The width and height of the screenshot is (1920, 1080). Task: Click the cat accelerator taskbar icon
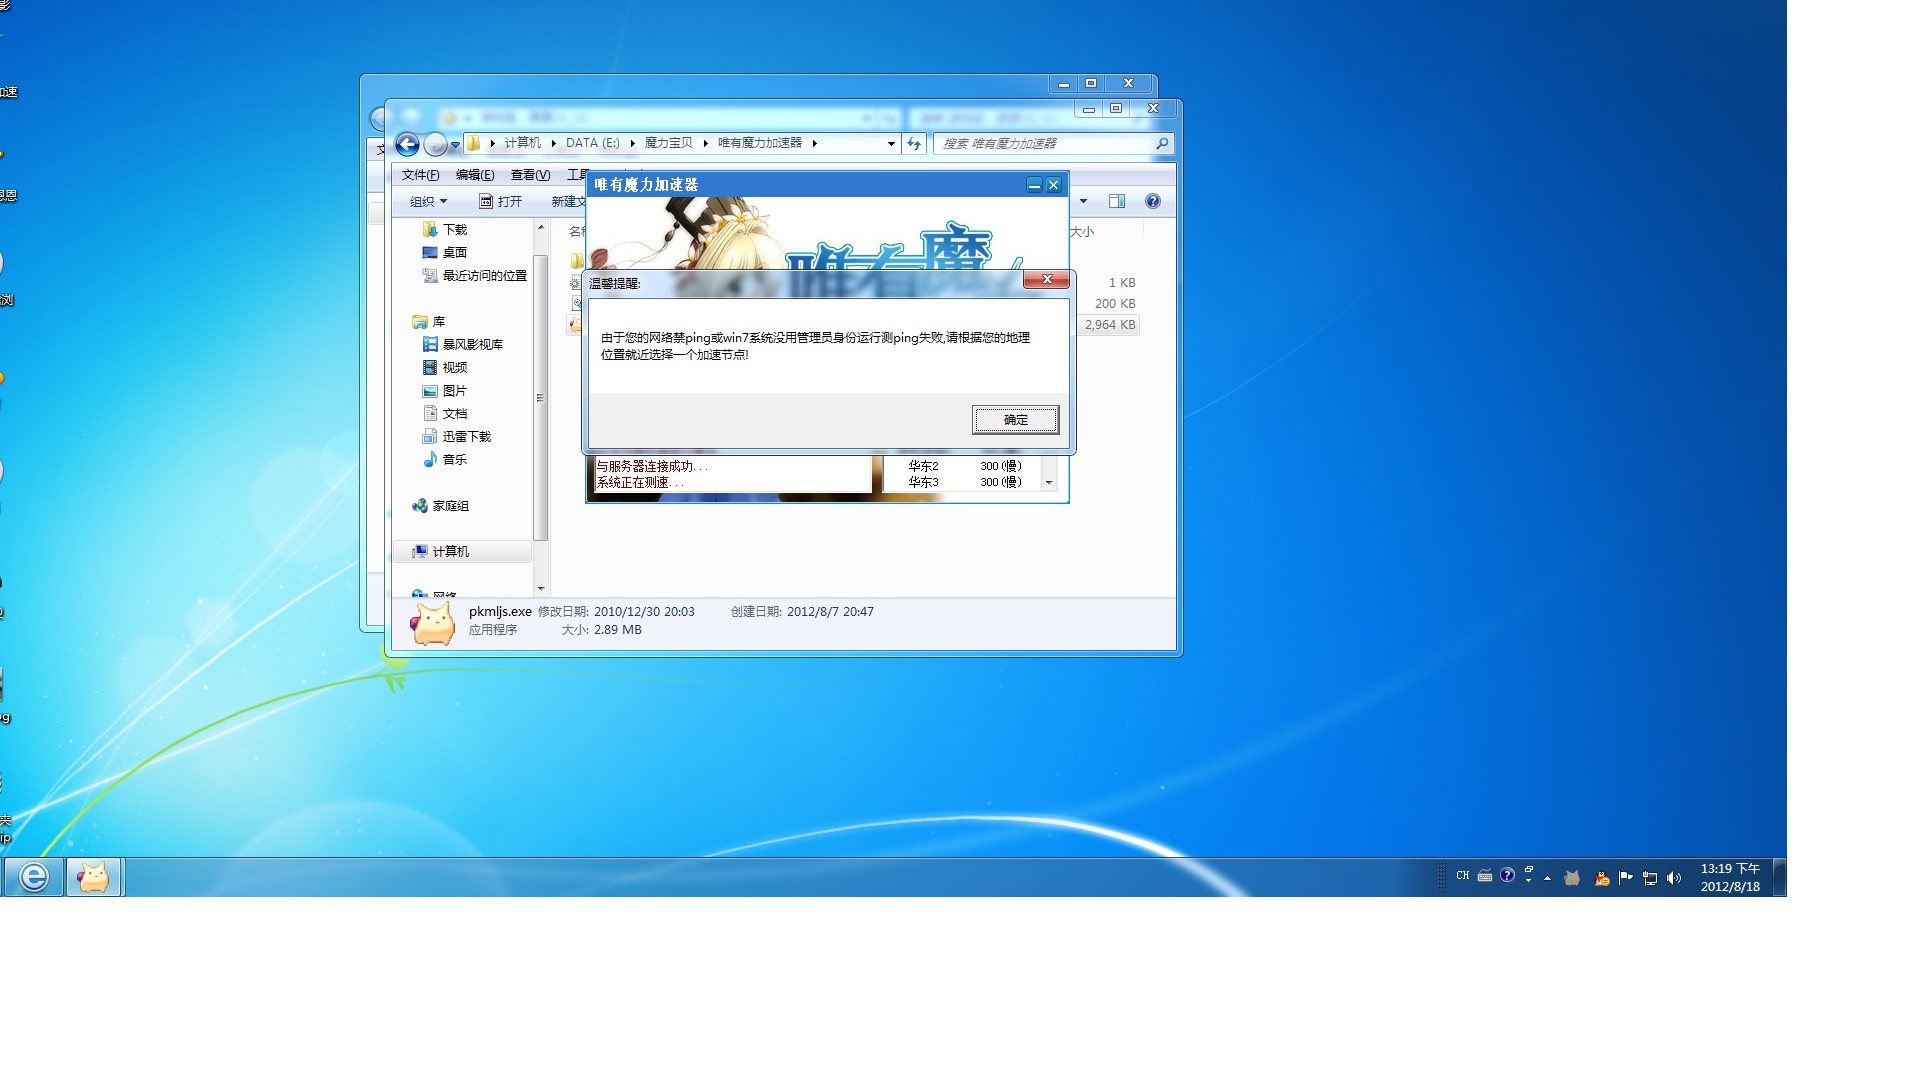click(94, 877)
